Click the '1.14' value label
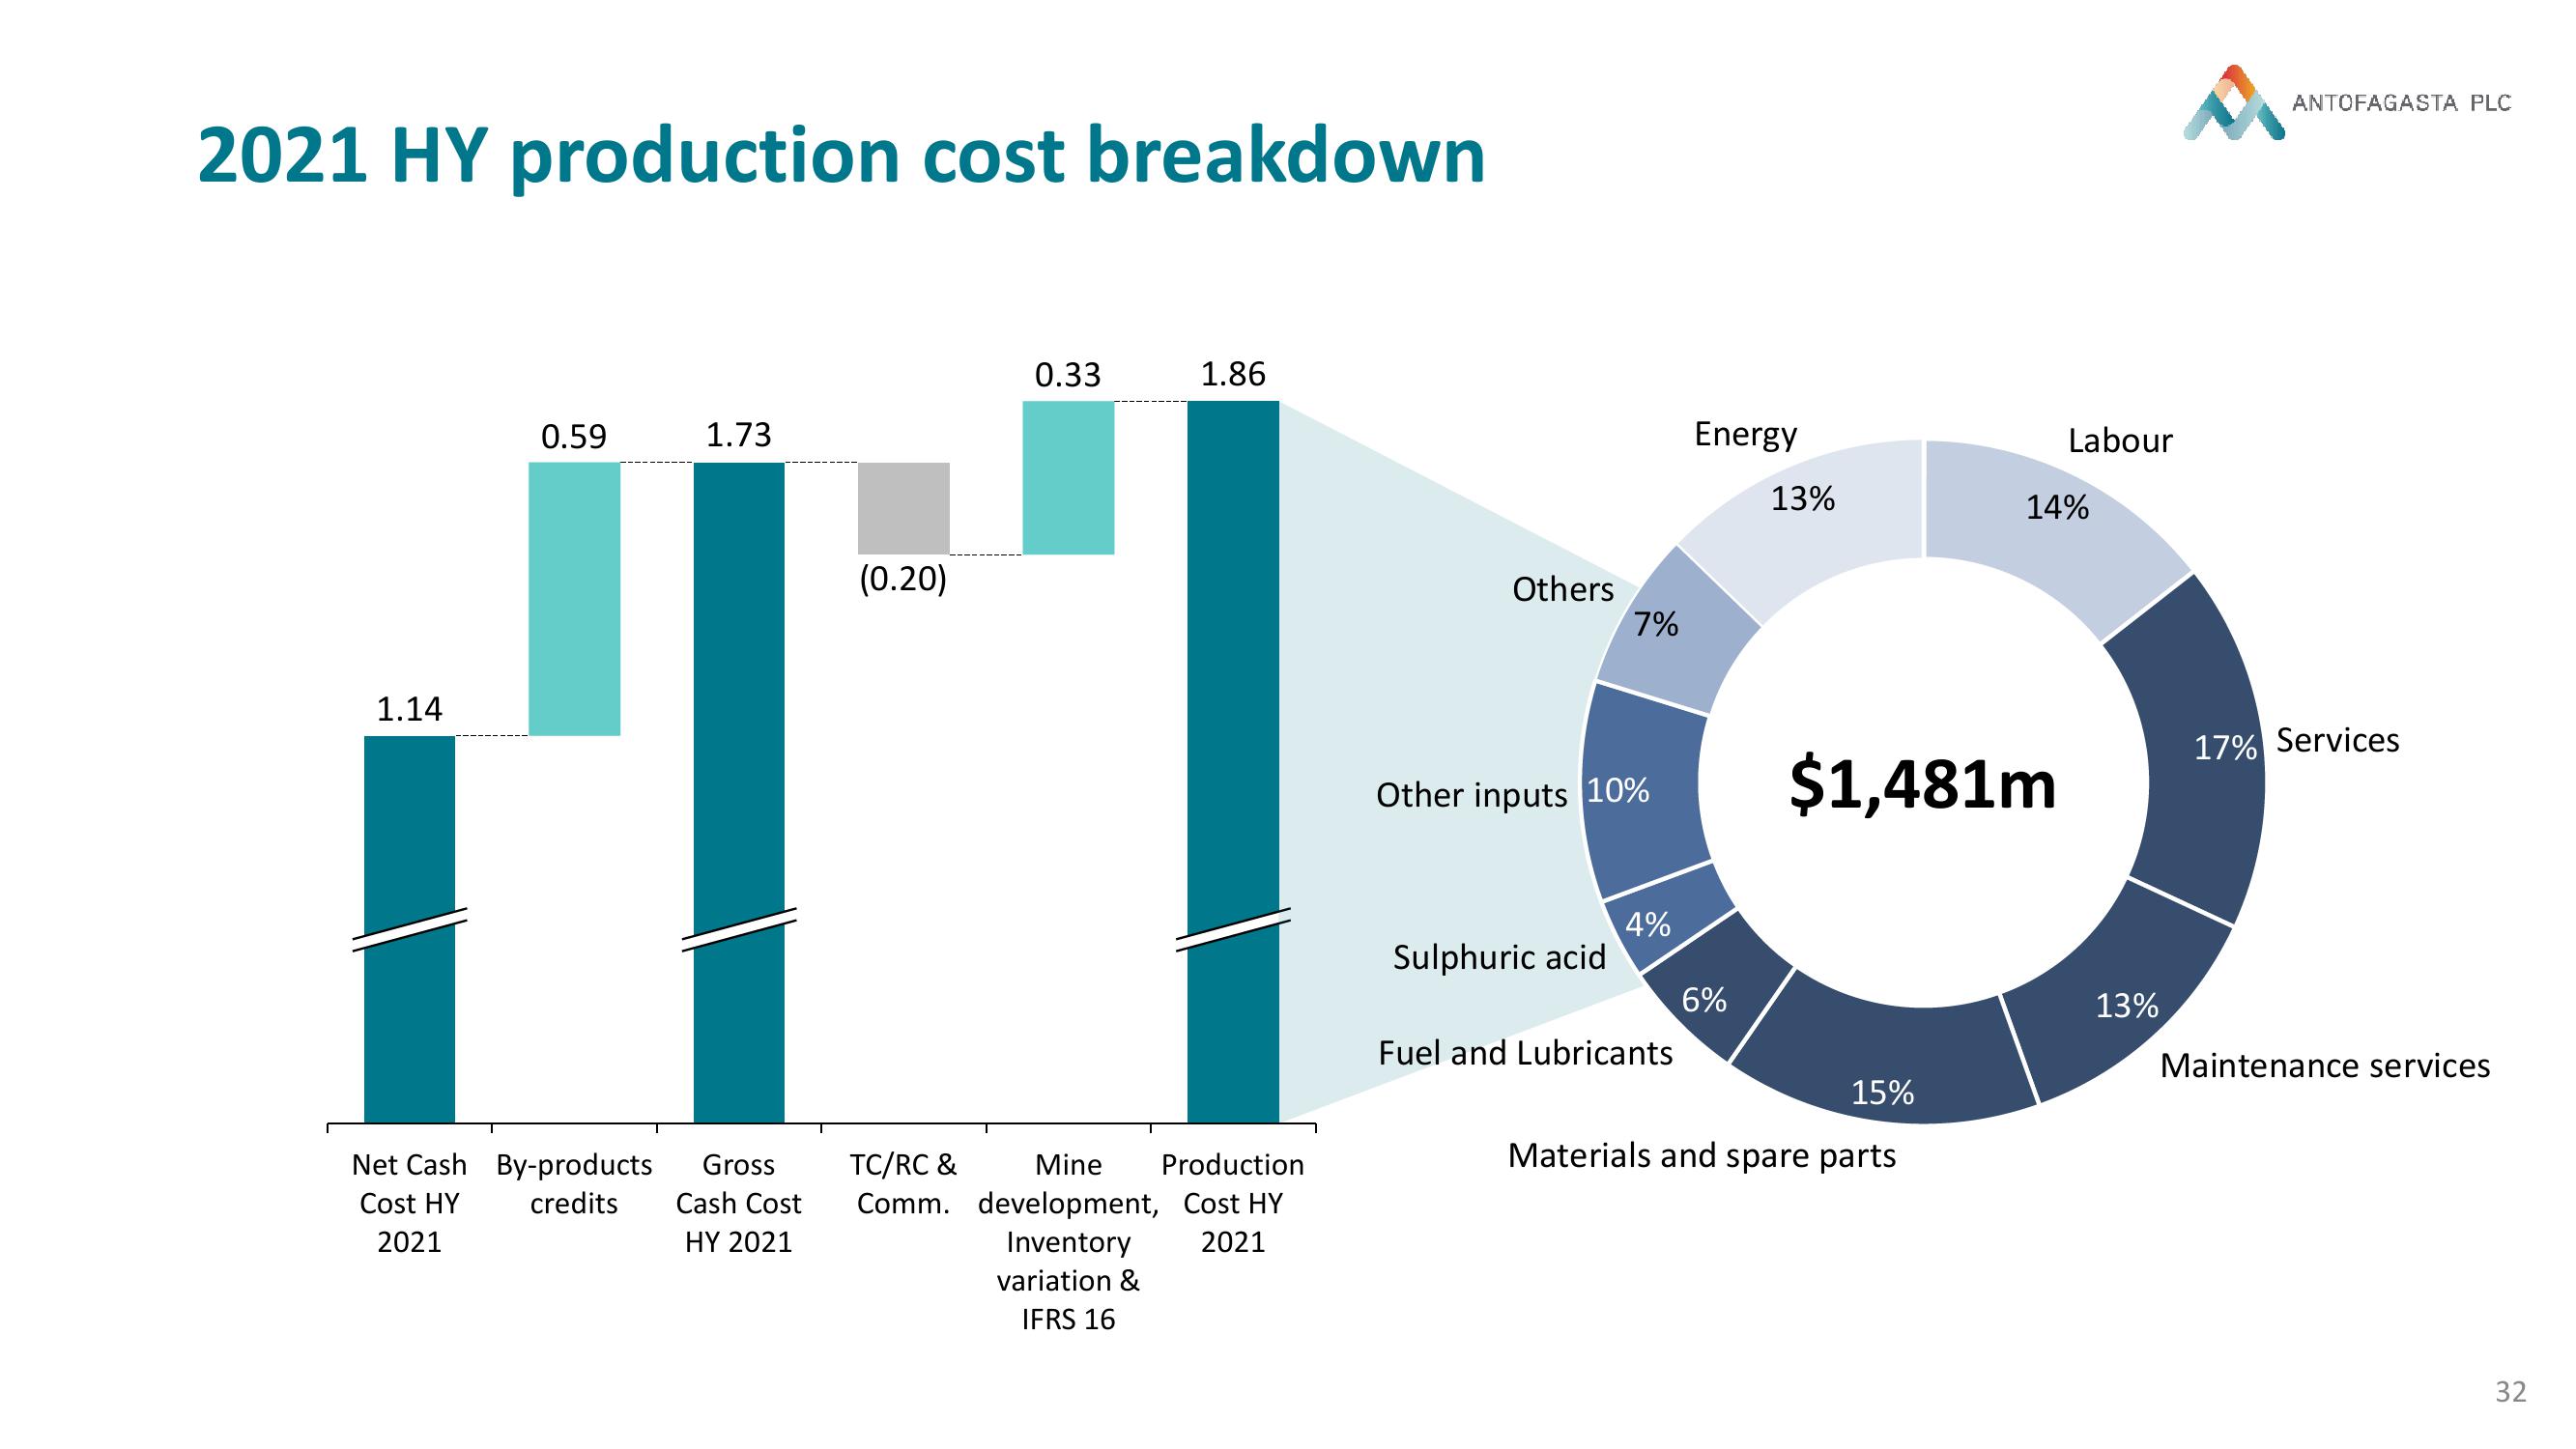The height and width of the screenshot is (1449, 2576). point(409,709)
